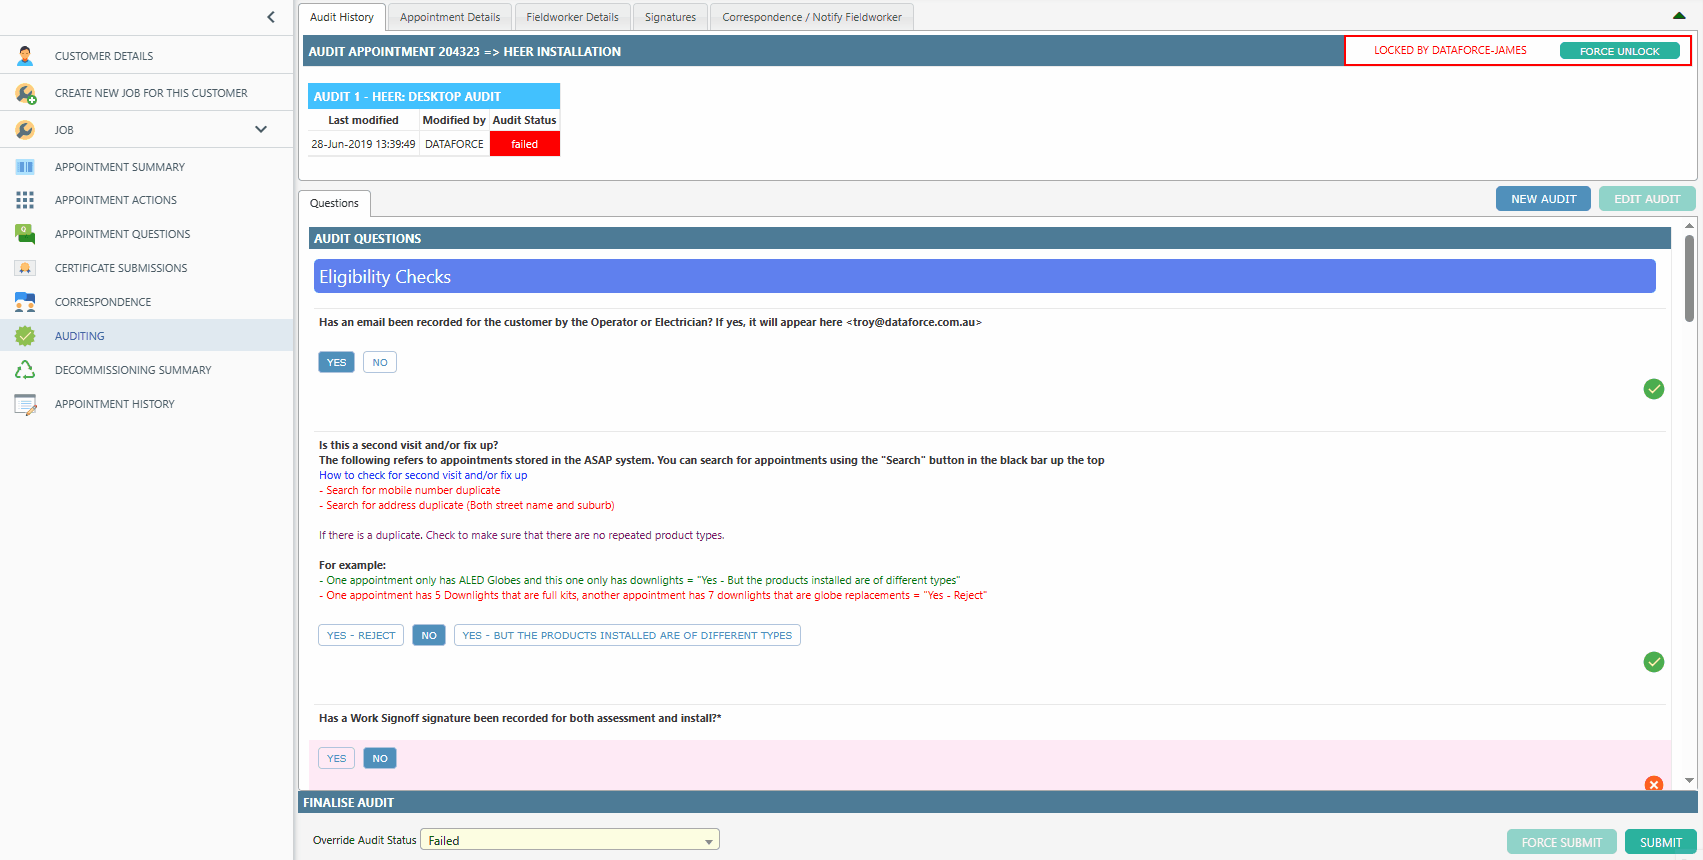Click the red failed audit status cell

click(x=525, y=144)
